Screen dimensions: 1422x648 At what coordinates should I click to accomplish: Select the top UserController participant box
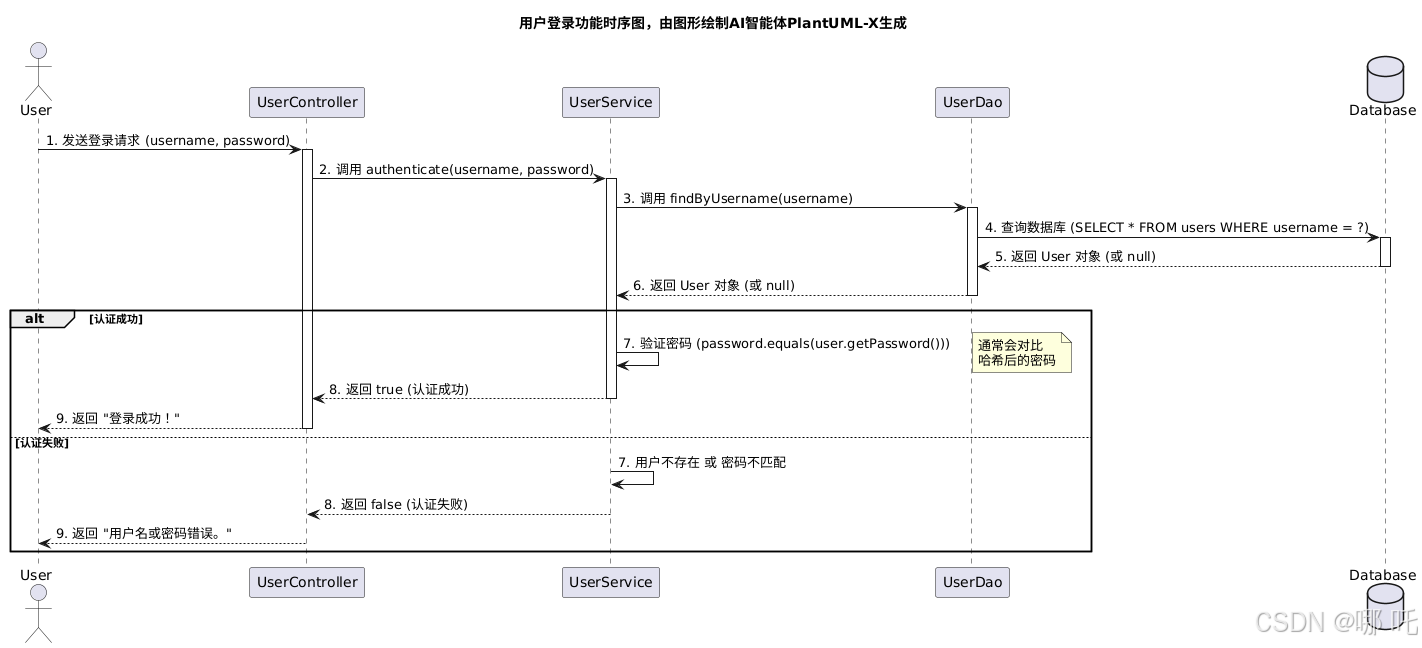306,102
